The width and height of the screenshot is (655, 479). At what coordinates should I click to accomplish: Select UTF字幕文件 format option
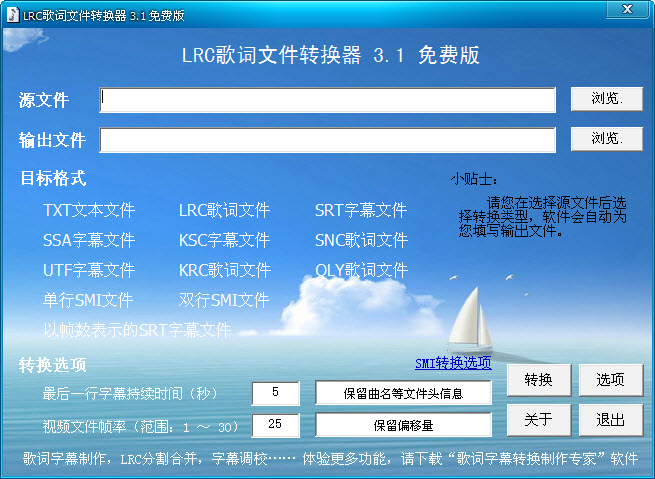point(89,271)
